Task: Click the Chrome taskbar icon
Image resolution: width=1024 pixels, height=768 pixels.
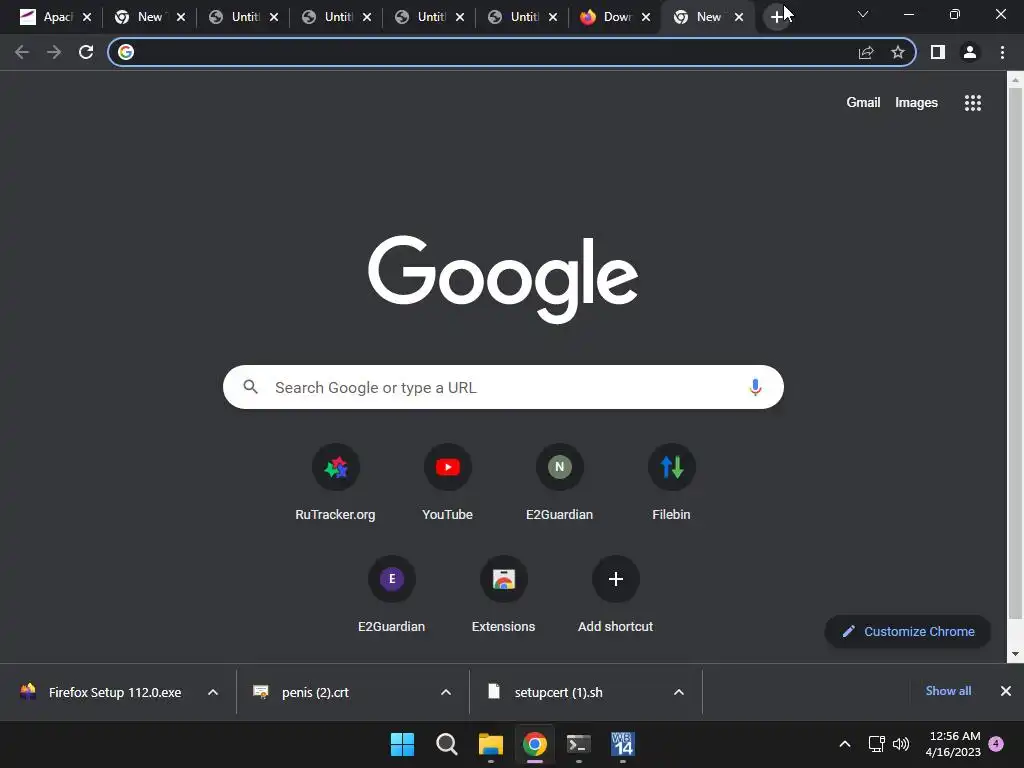Action: click(535, 744)
